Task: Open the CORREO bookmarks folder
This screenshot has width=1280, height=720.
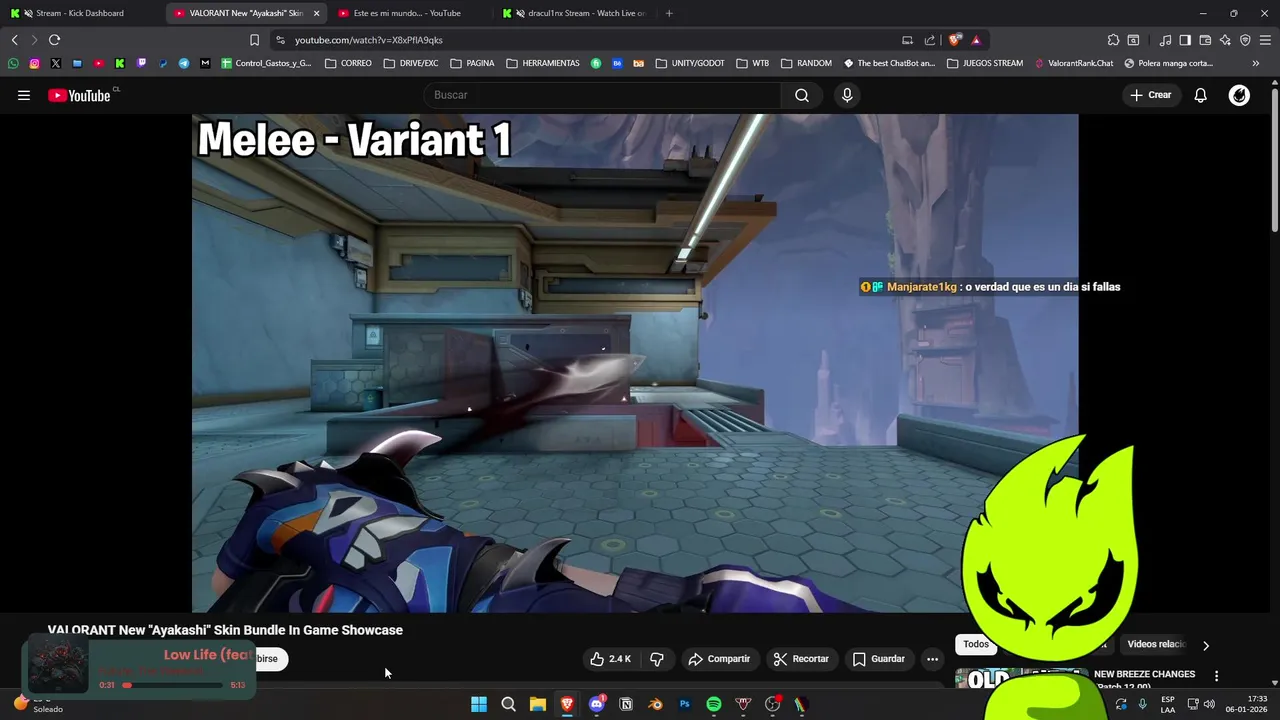Action: click(x=348, y=63)
